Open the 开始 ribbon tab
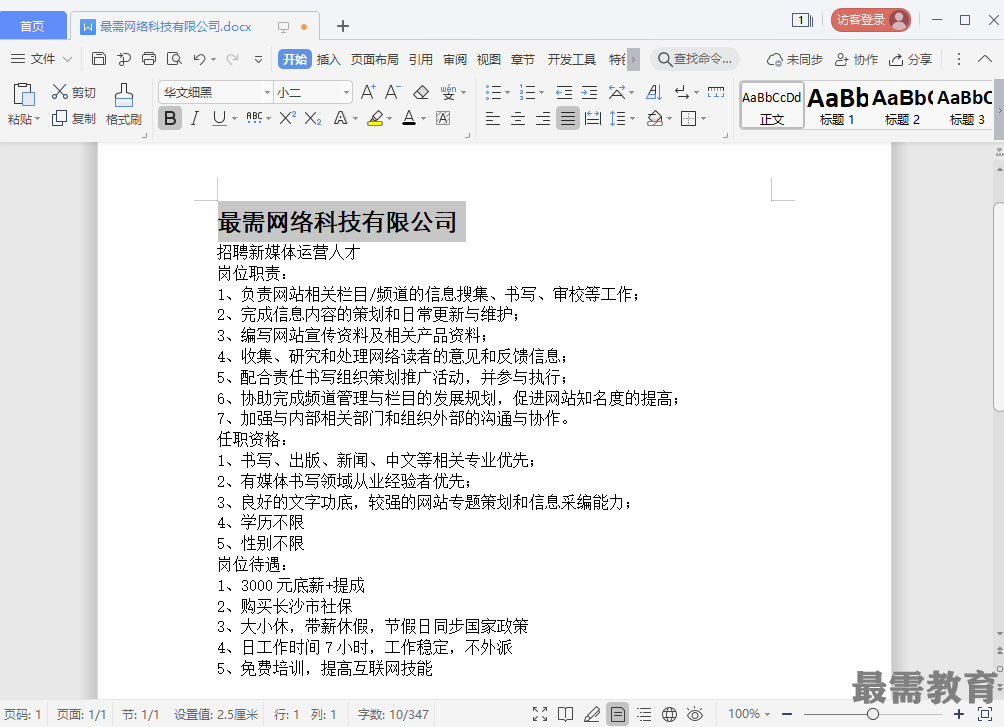This screenshot has width=1004, height=727. coord(295,59)
